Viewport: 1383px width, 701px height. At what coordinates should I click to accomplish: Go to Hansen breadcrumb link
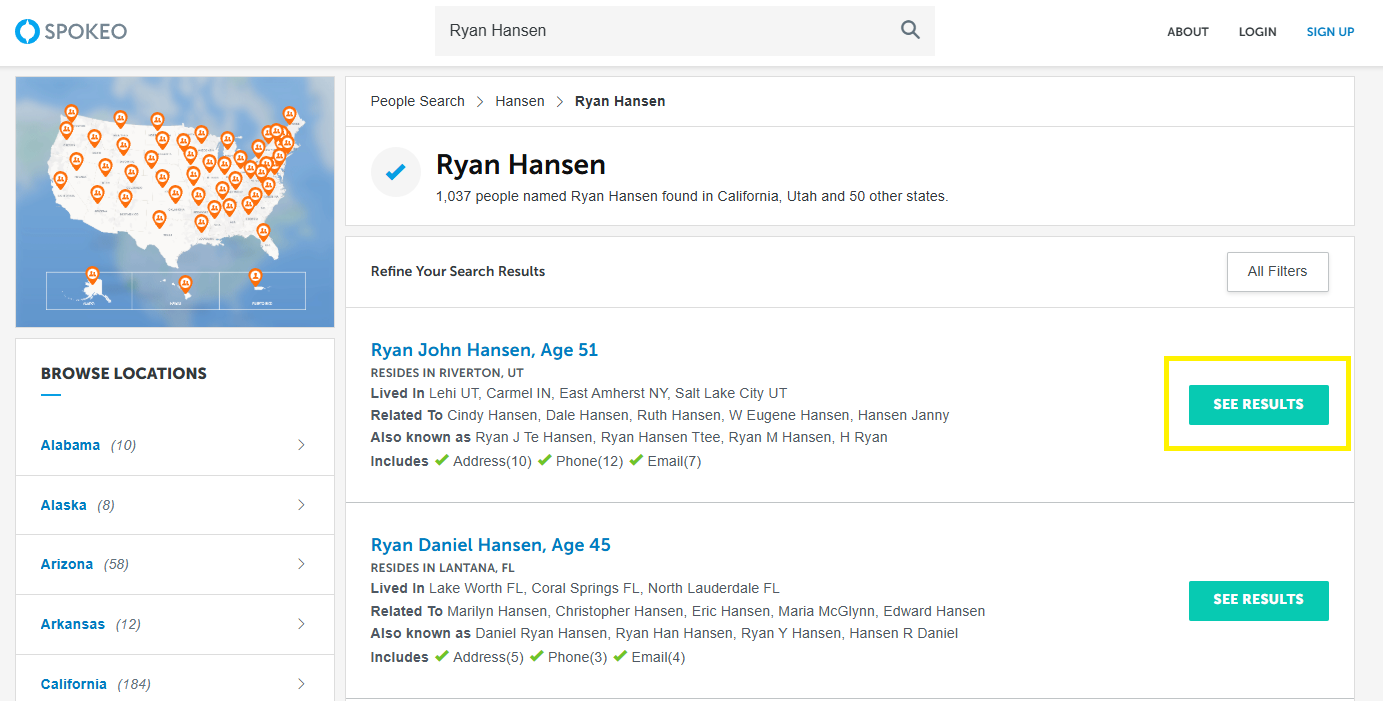pyautogui.click(x=520, y=101)
